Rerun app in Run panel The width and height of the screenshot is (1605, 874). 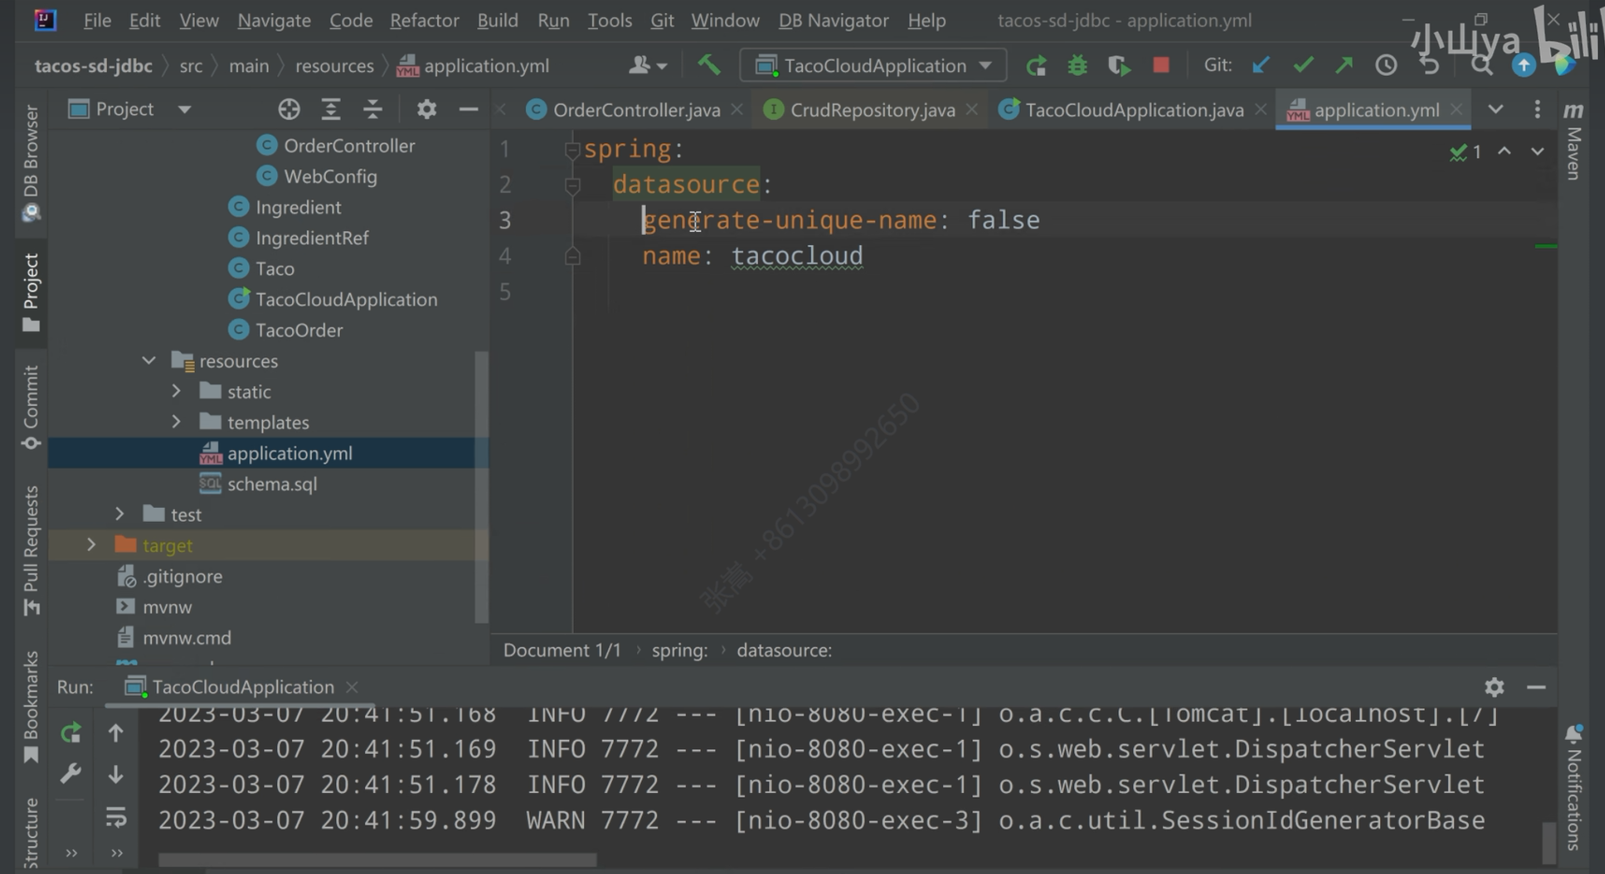[x=70, y=733]
